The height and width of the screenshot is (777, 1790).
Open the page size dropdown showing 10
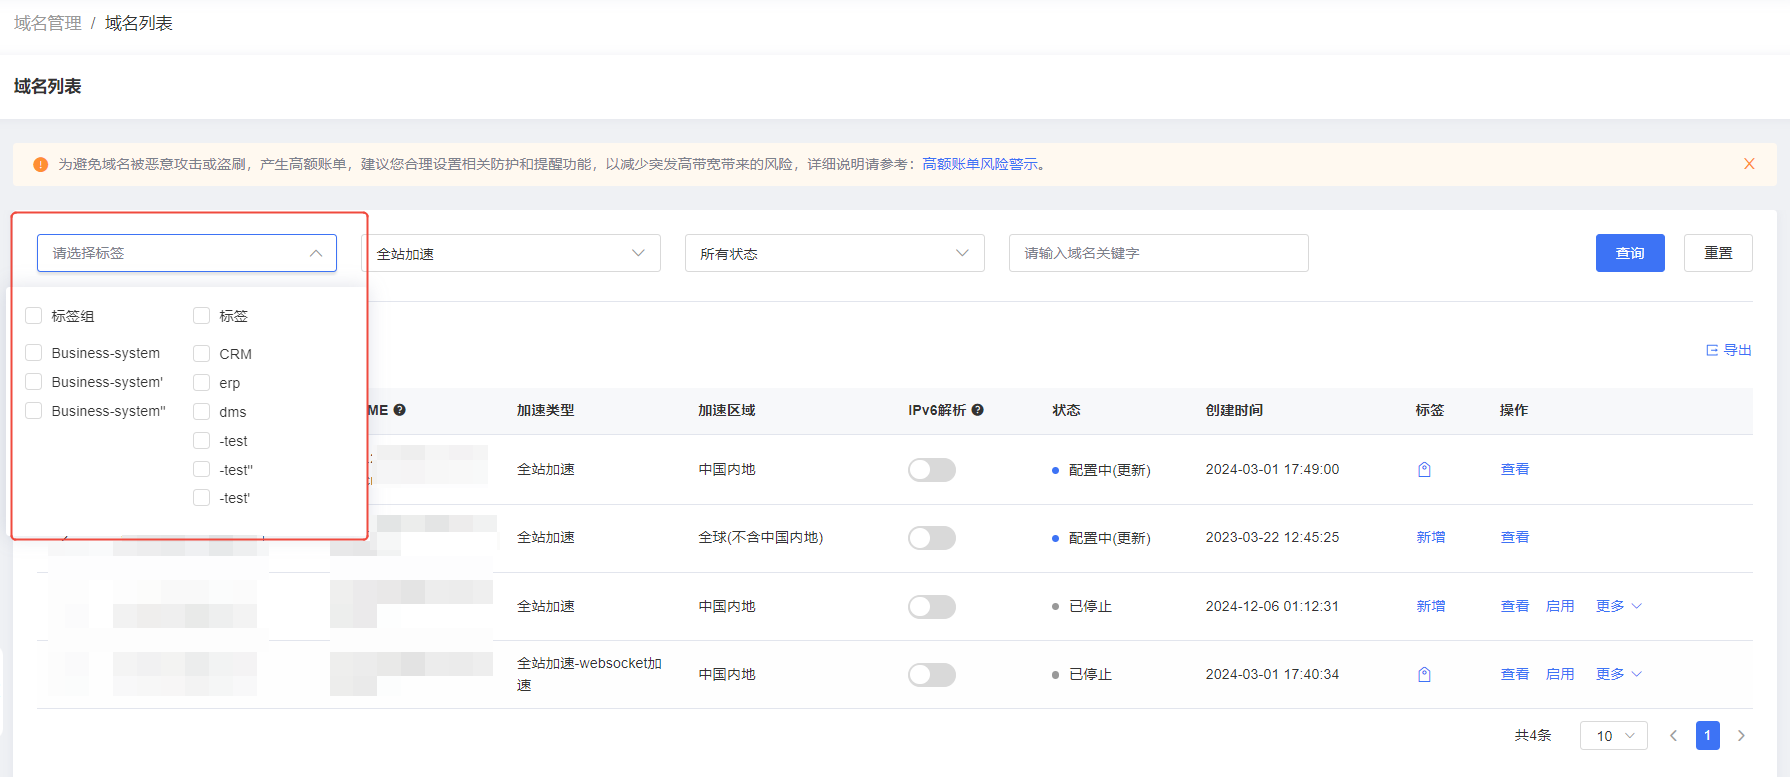pos(1614,735)
